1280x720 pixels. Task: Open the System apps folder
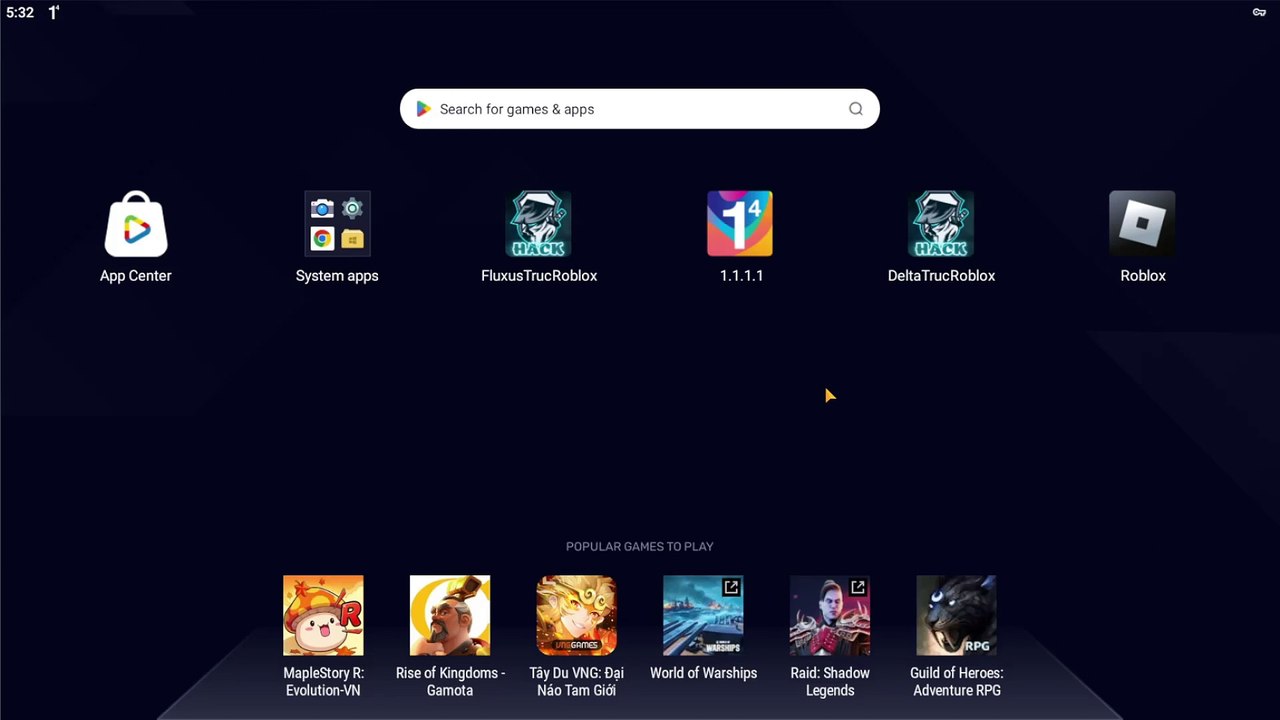pos(337,225)
